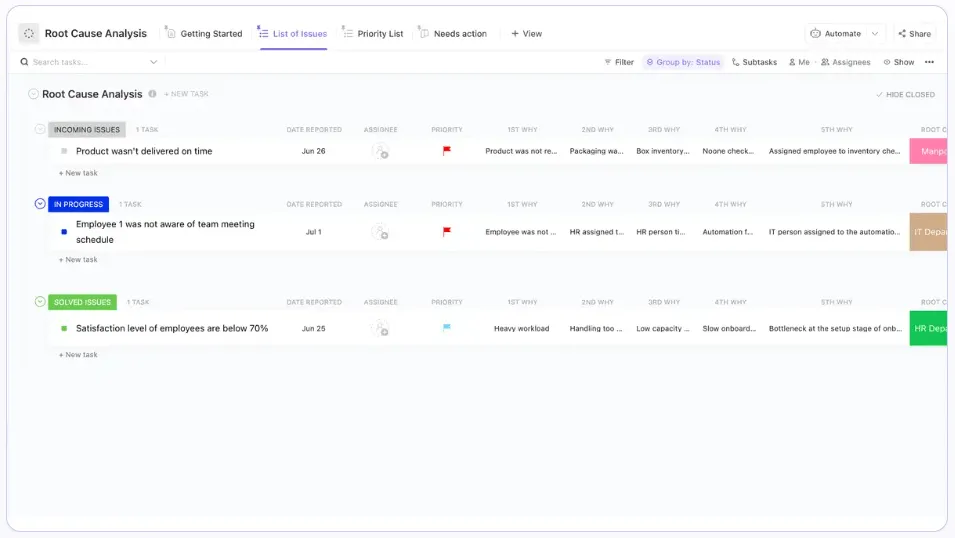
Task: Add new task under In Progress
Action: tap(78, 260)
